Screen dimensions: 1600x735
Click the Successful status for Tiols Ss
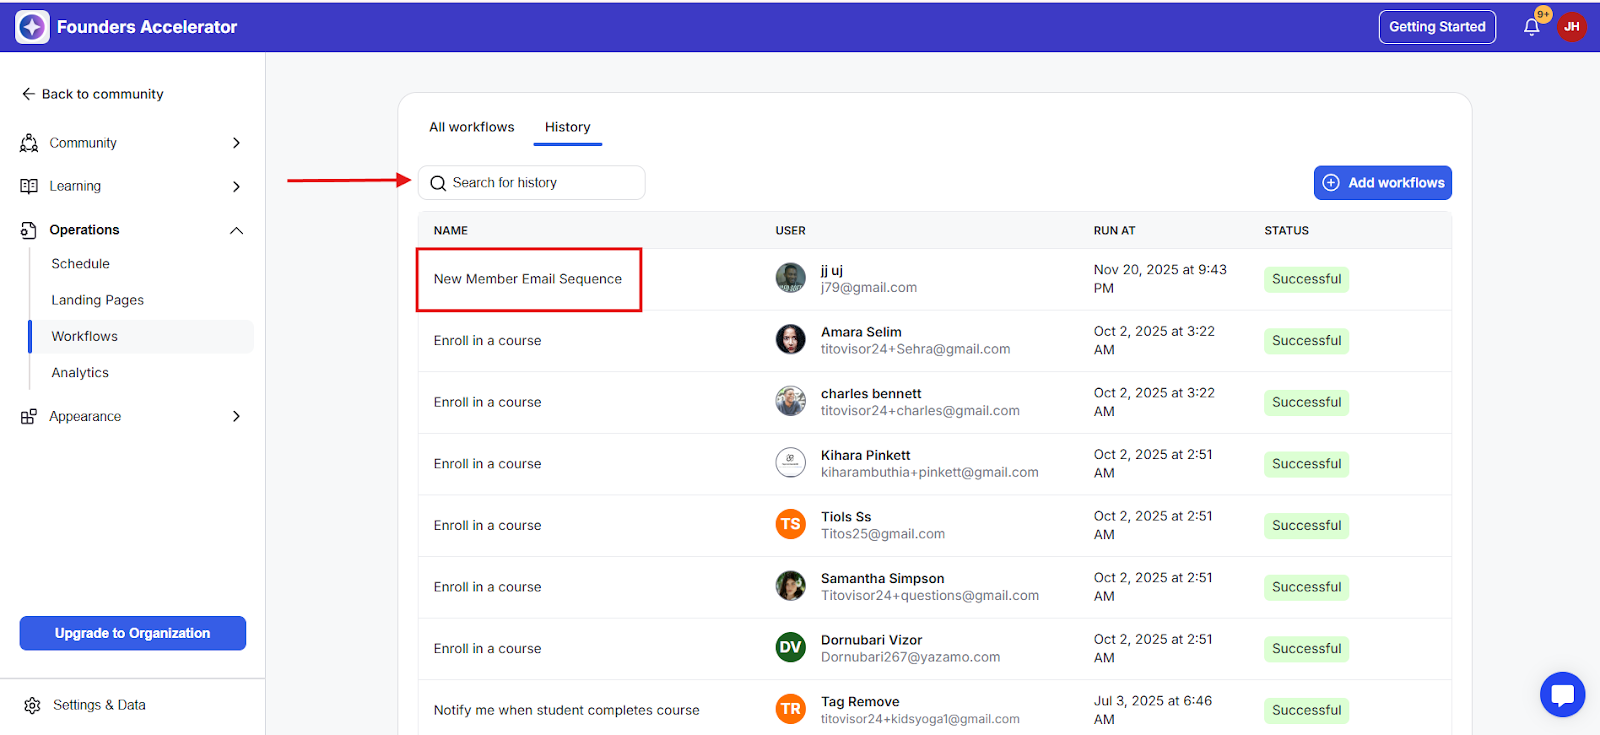point(1306,525)
